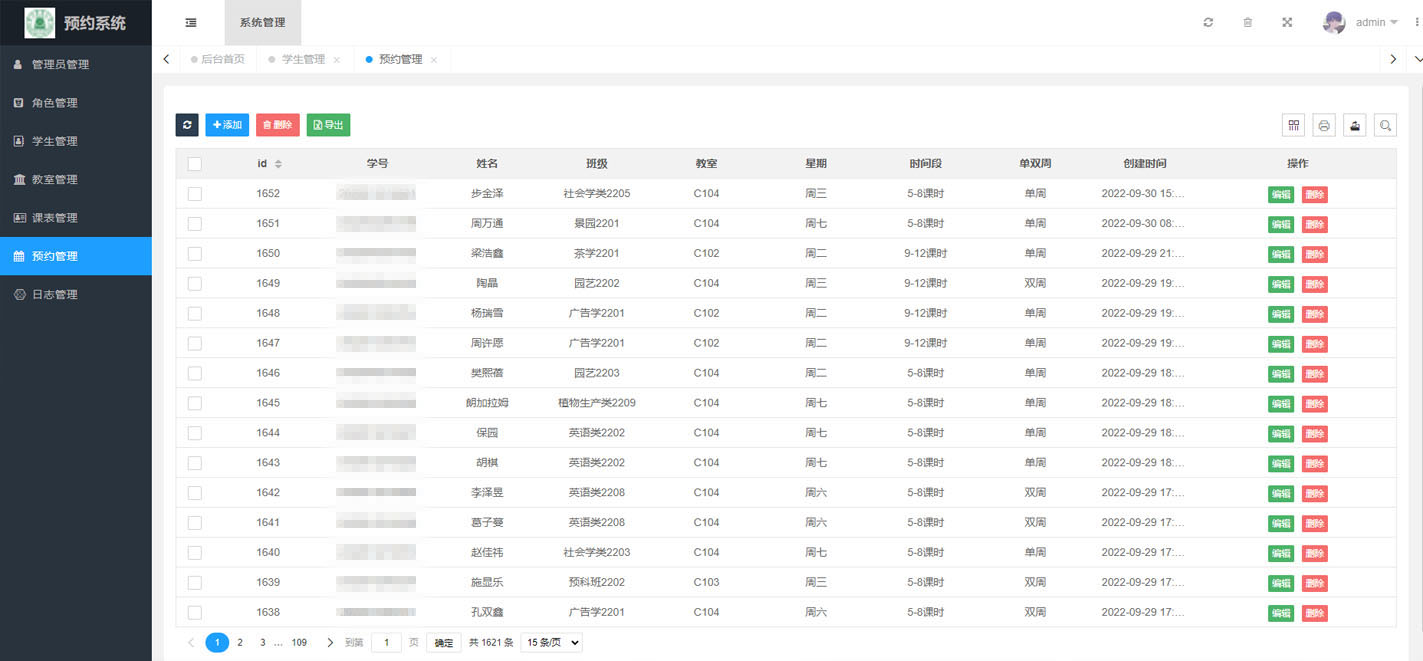Viewport: 1423px width, 661px height.
Task: Check the checkbox for row id 1652
Action: pos(195,194)
